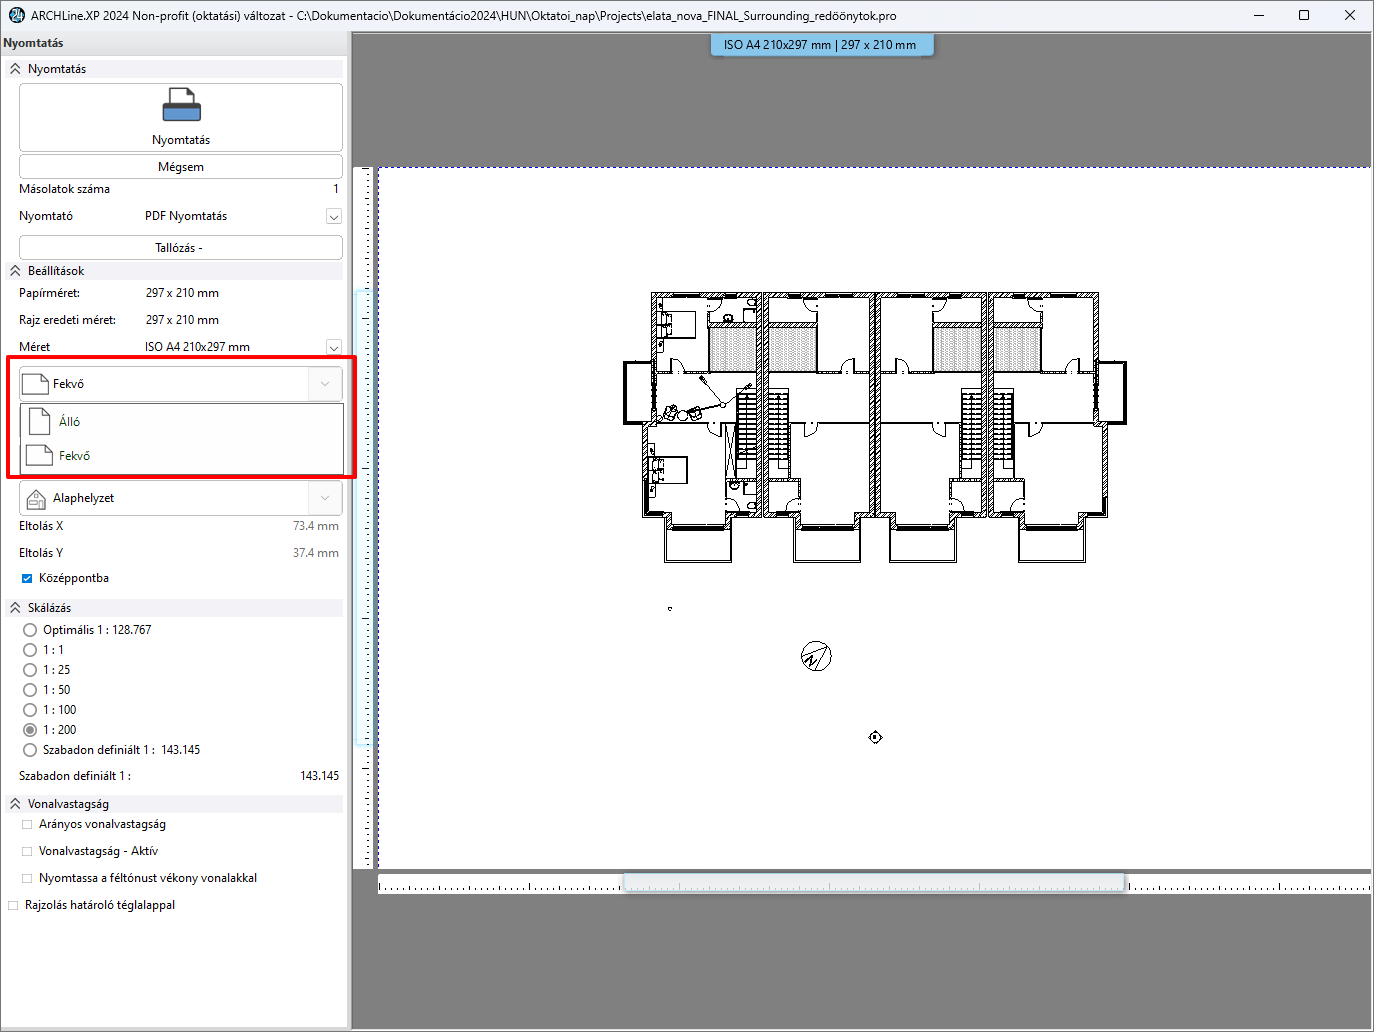Click the target marker symbol on preview

pos(875,737)
